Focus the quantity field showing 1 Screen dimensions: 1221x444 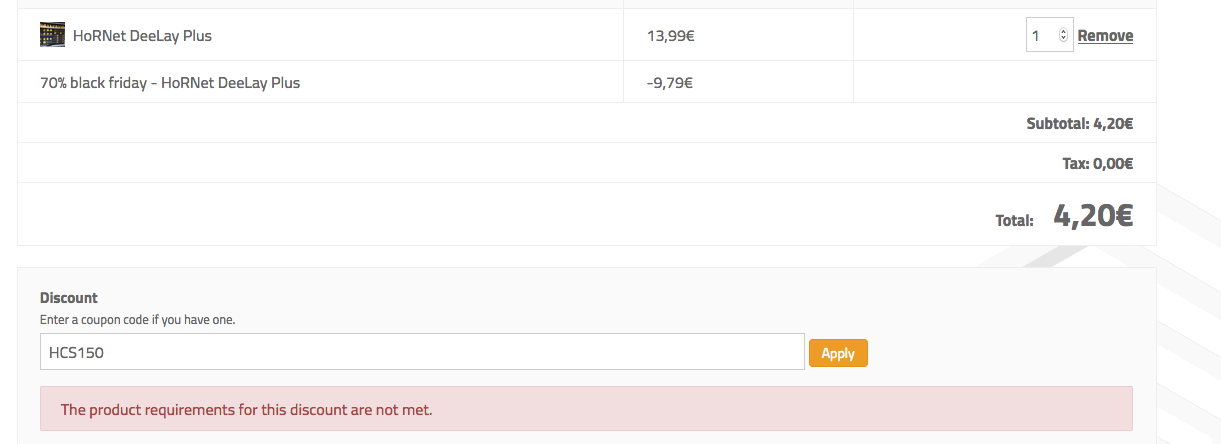click(x=1041, y=35)
